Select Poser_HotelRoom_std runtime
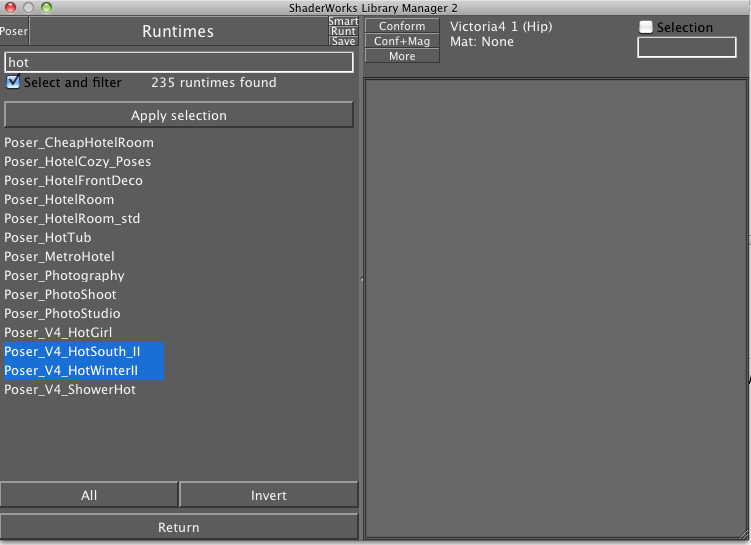The height and width of the screenshot is (545, 751). pos(72,218)
